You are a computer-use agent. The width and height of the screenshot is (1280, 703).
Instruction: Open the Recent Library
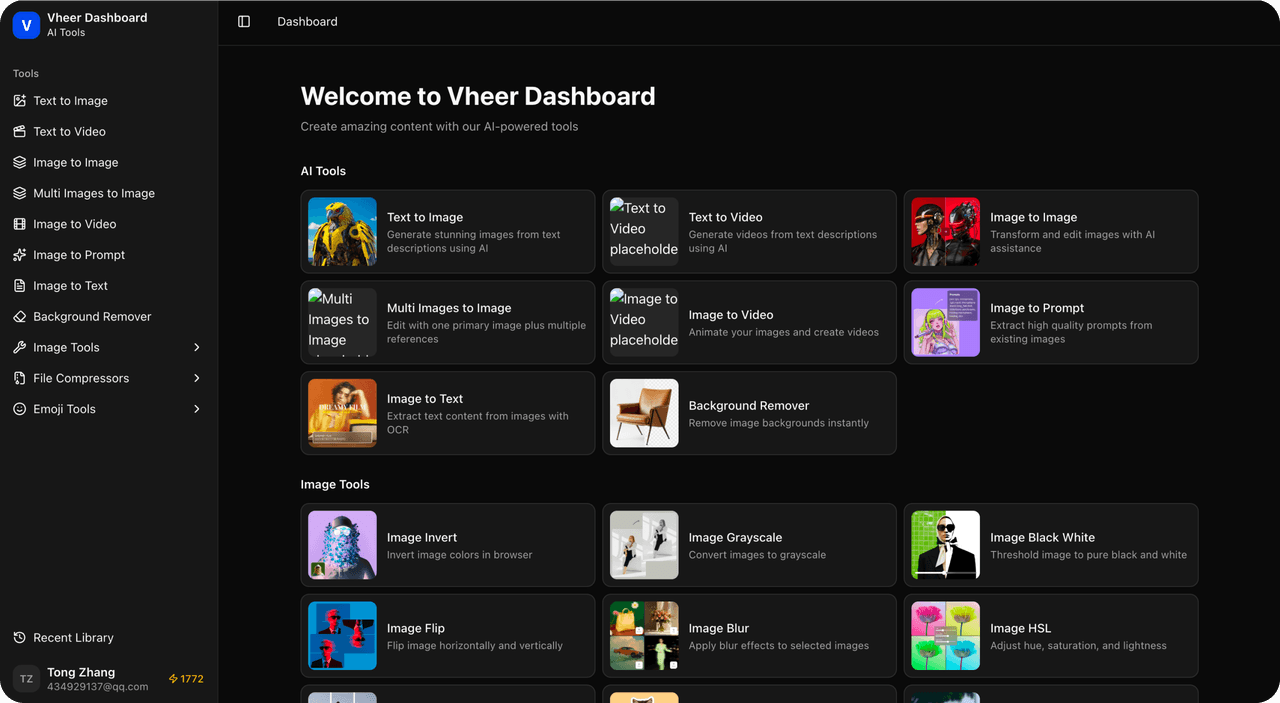(x=72, y=637)
